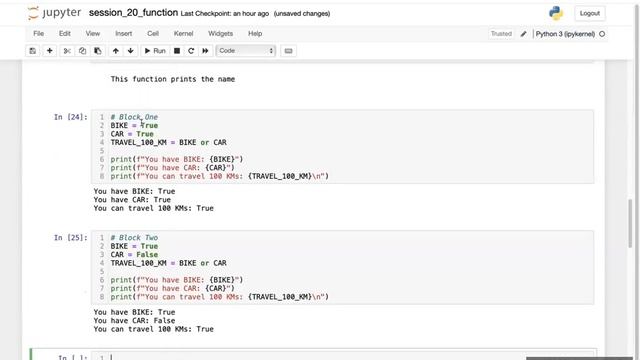Open the Help menu

click(x=255, y=33)
